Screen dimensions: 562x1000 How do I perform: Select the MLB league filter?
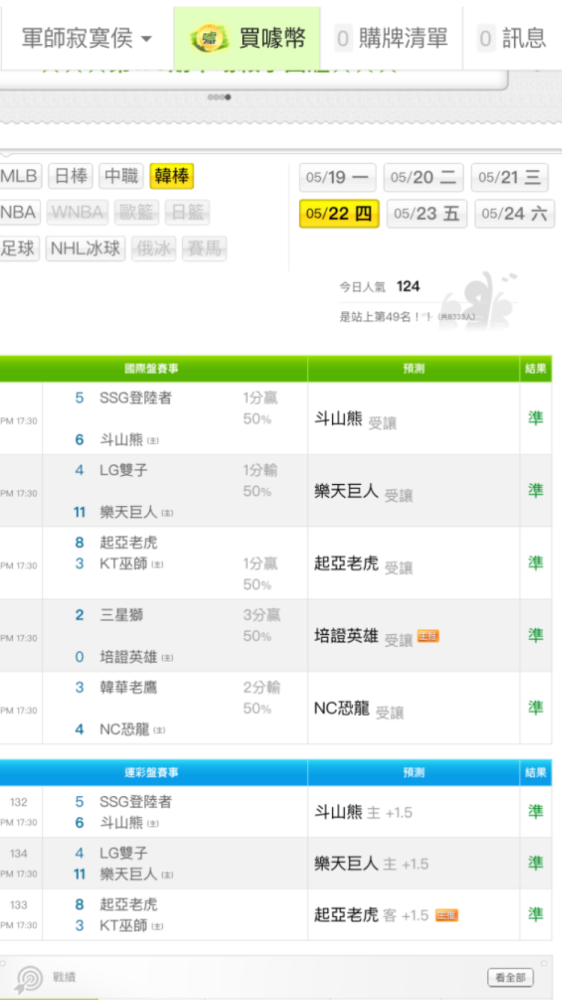(x=20, y=177)
